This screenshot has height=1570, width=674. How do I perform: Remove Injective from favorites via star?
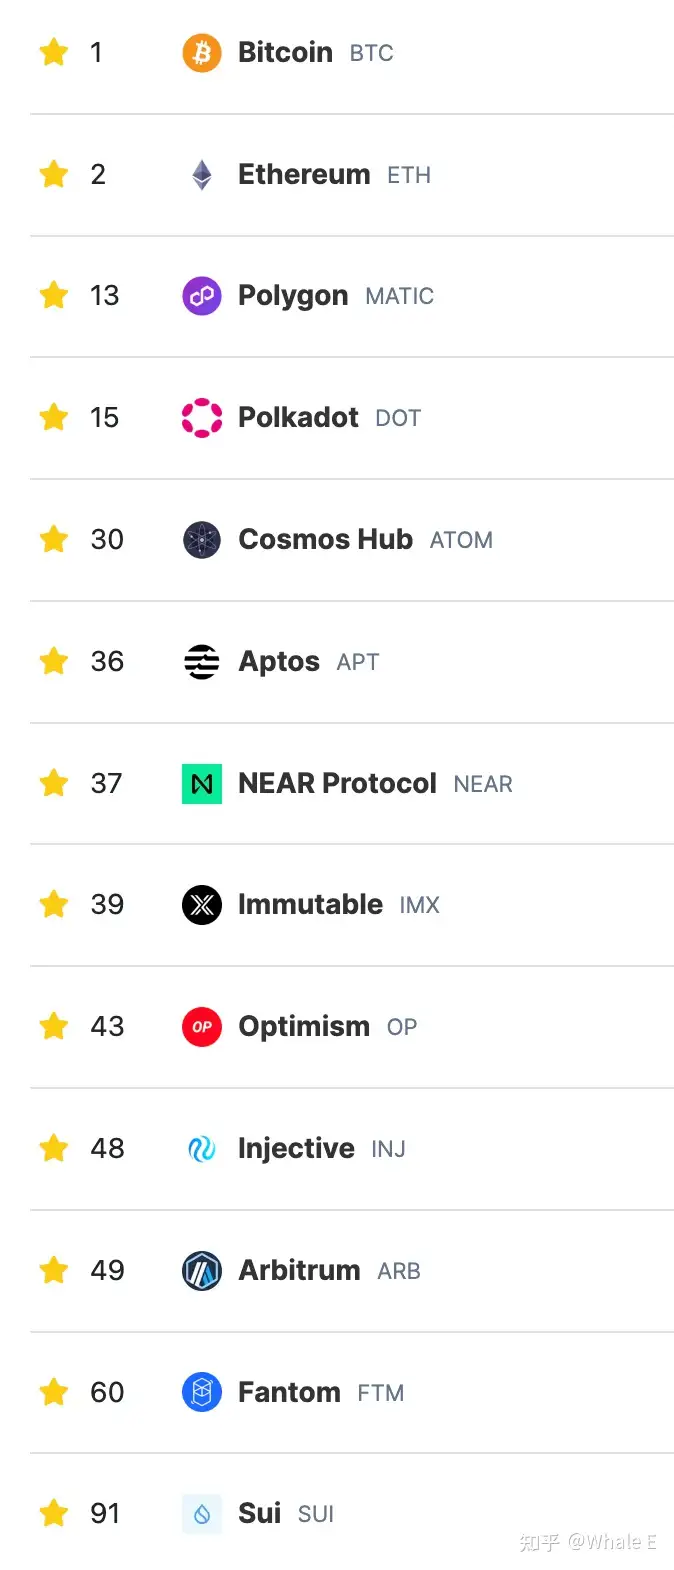[54, 1148]
